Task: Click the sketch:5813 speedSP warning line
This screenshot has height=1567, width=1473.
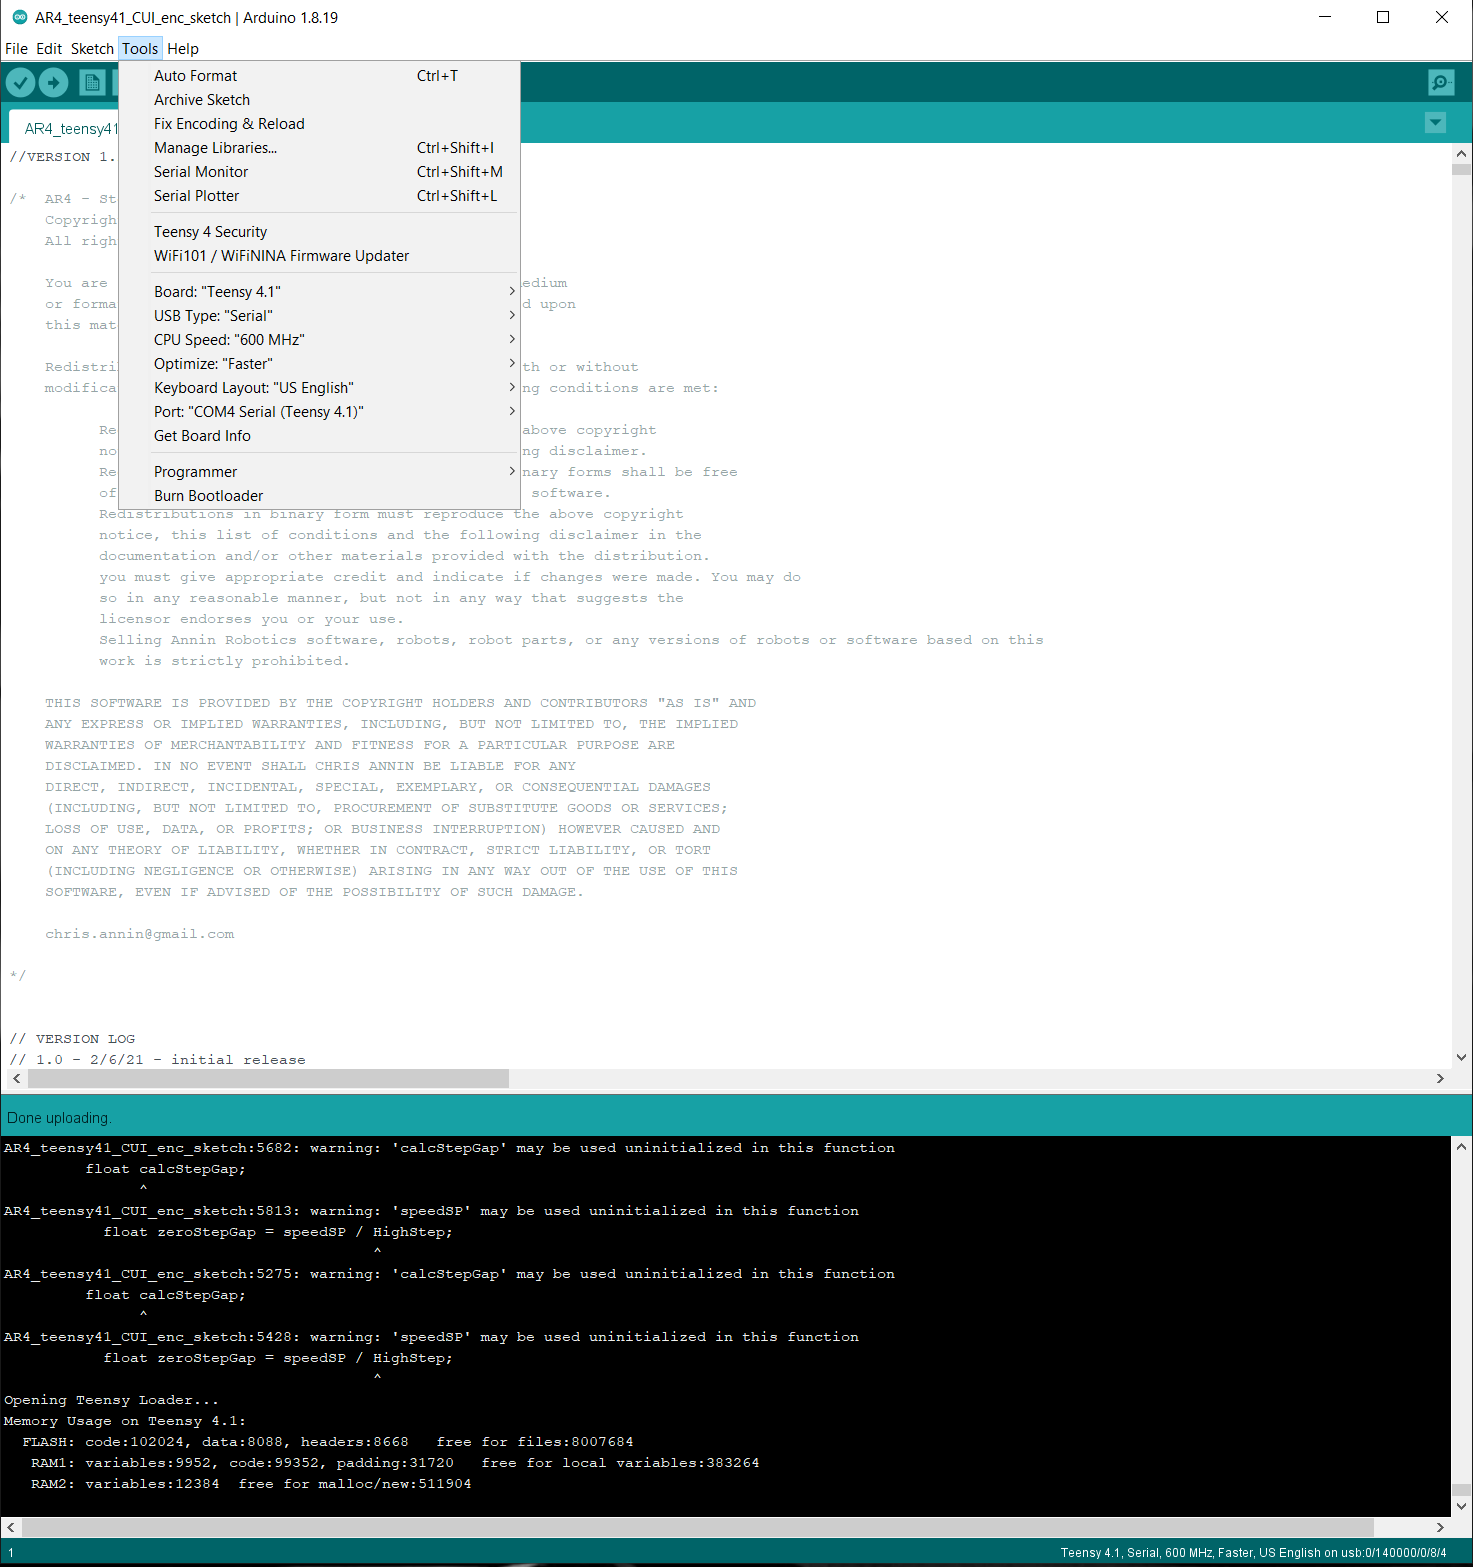Action: click(x=431, y=1211)
